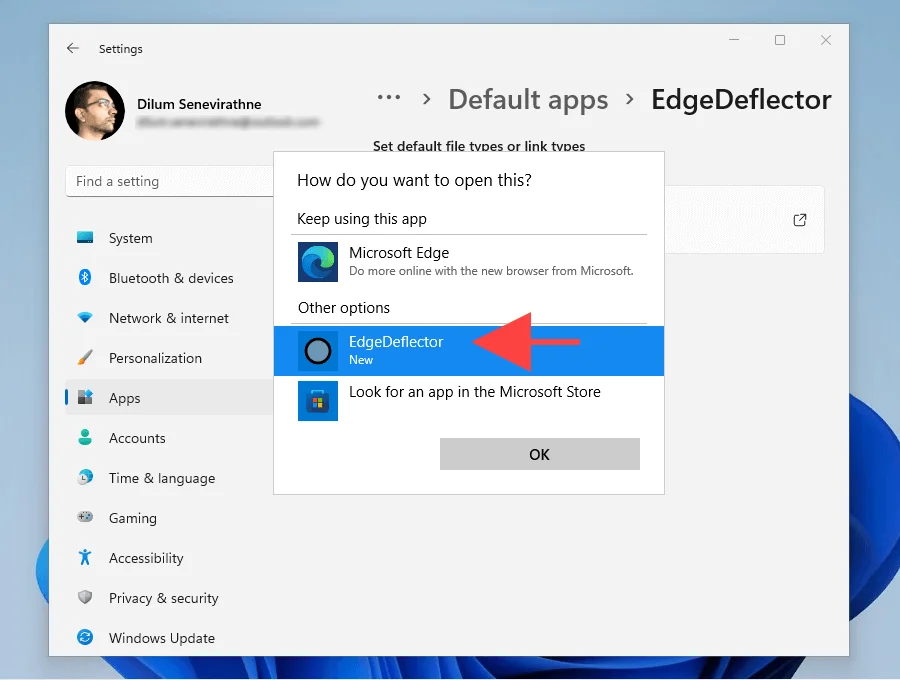Click the Network & internet wifi icon
The image size is (900, 680).
pyautogui.click(x=85, y=317)
